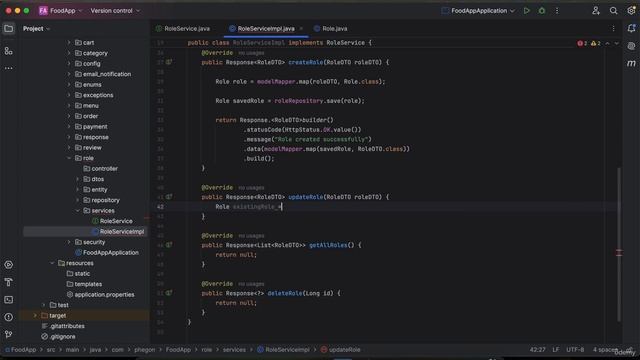Open the Notifications bell panel
This screenshot has width=640, height=360.
pyautogui.click(x=631, y=28)
